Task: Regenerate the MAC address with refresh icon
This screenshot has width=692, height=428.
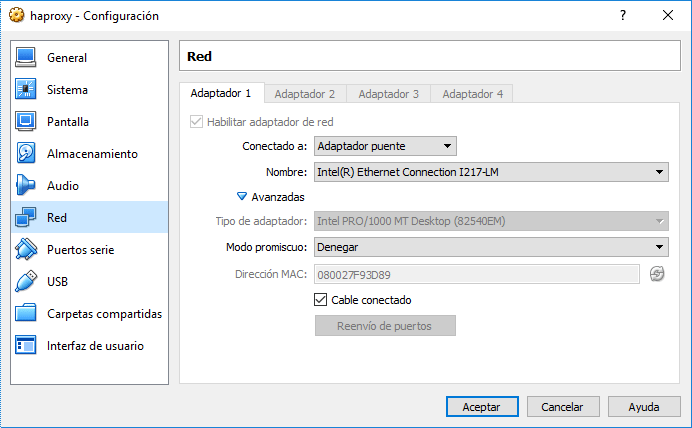Action: 656,274
